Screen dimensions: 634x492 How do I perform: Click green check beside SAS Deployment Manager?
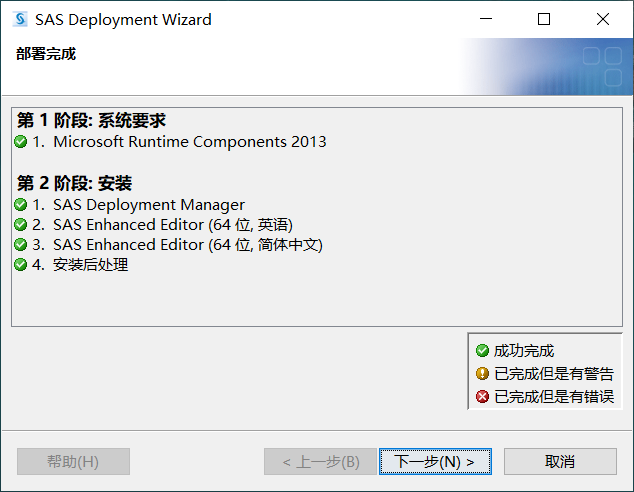pyautogui.click(x=21, y=205)
